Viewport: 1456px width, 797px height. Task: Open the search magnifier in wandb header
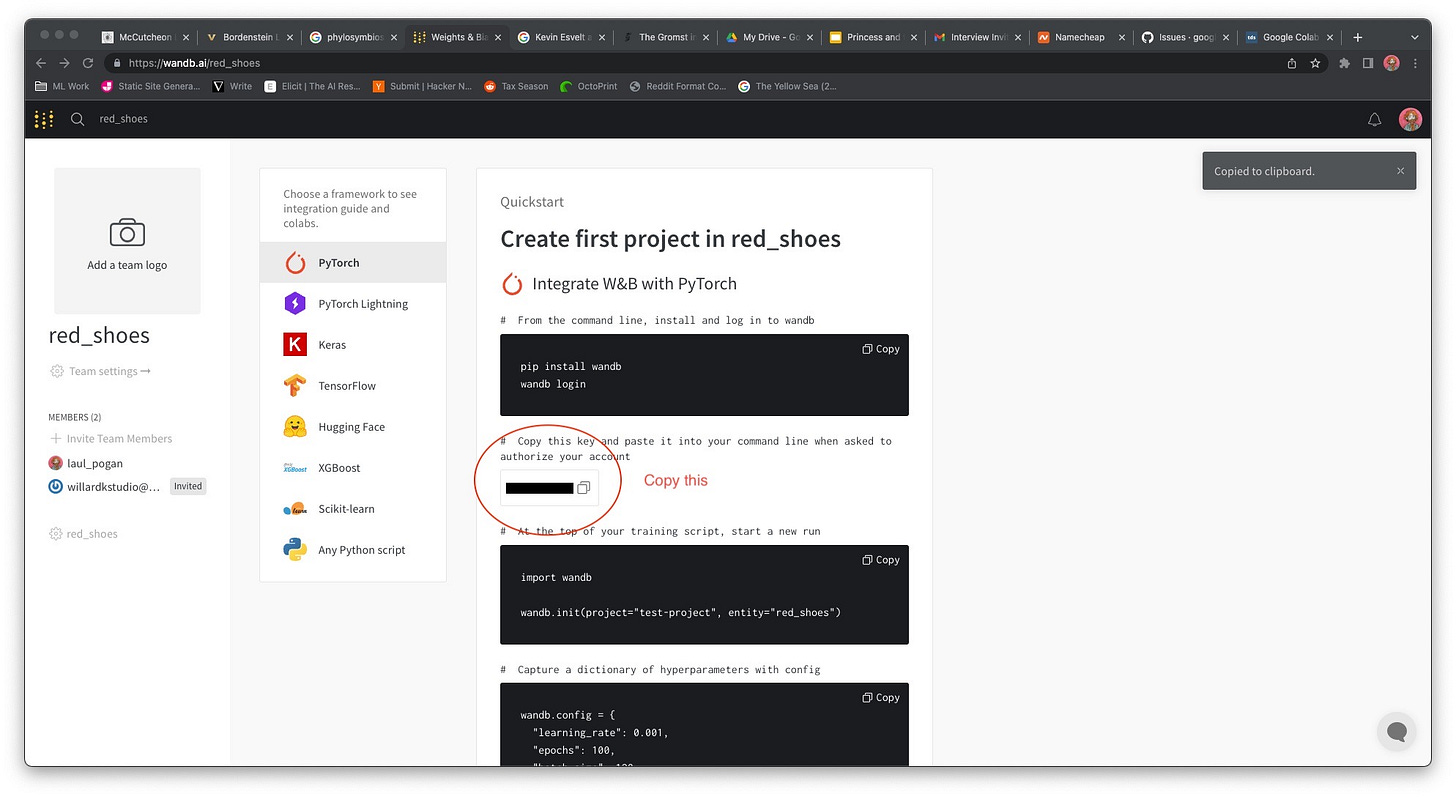(77, 119)
